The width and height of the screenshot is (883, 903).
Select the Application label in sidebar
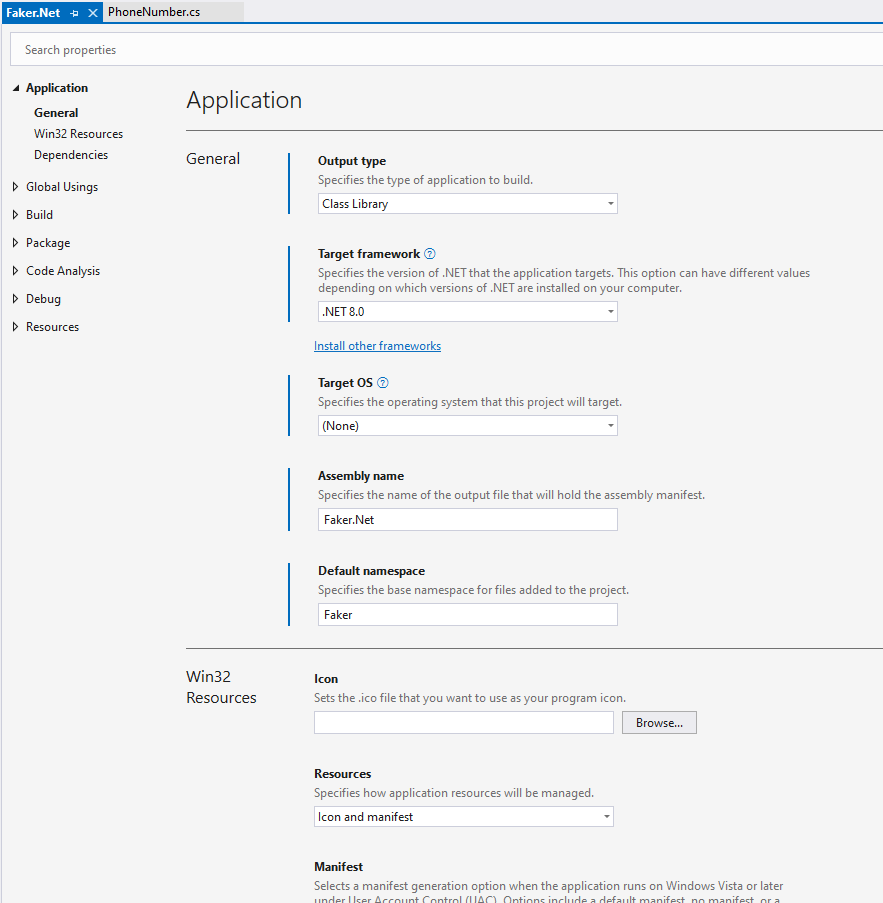coord(57,88)
